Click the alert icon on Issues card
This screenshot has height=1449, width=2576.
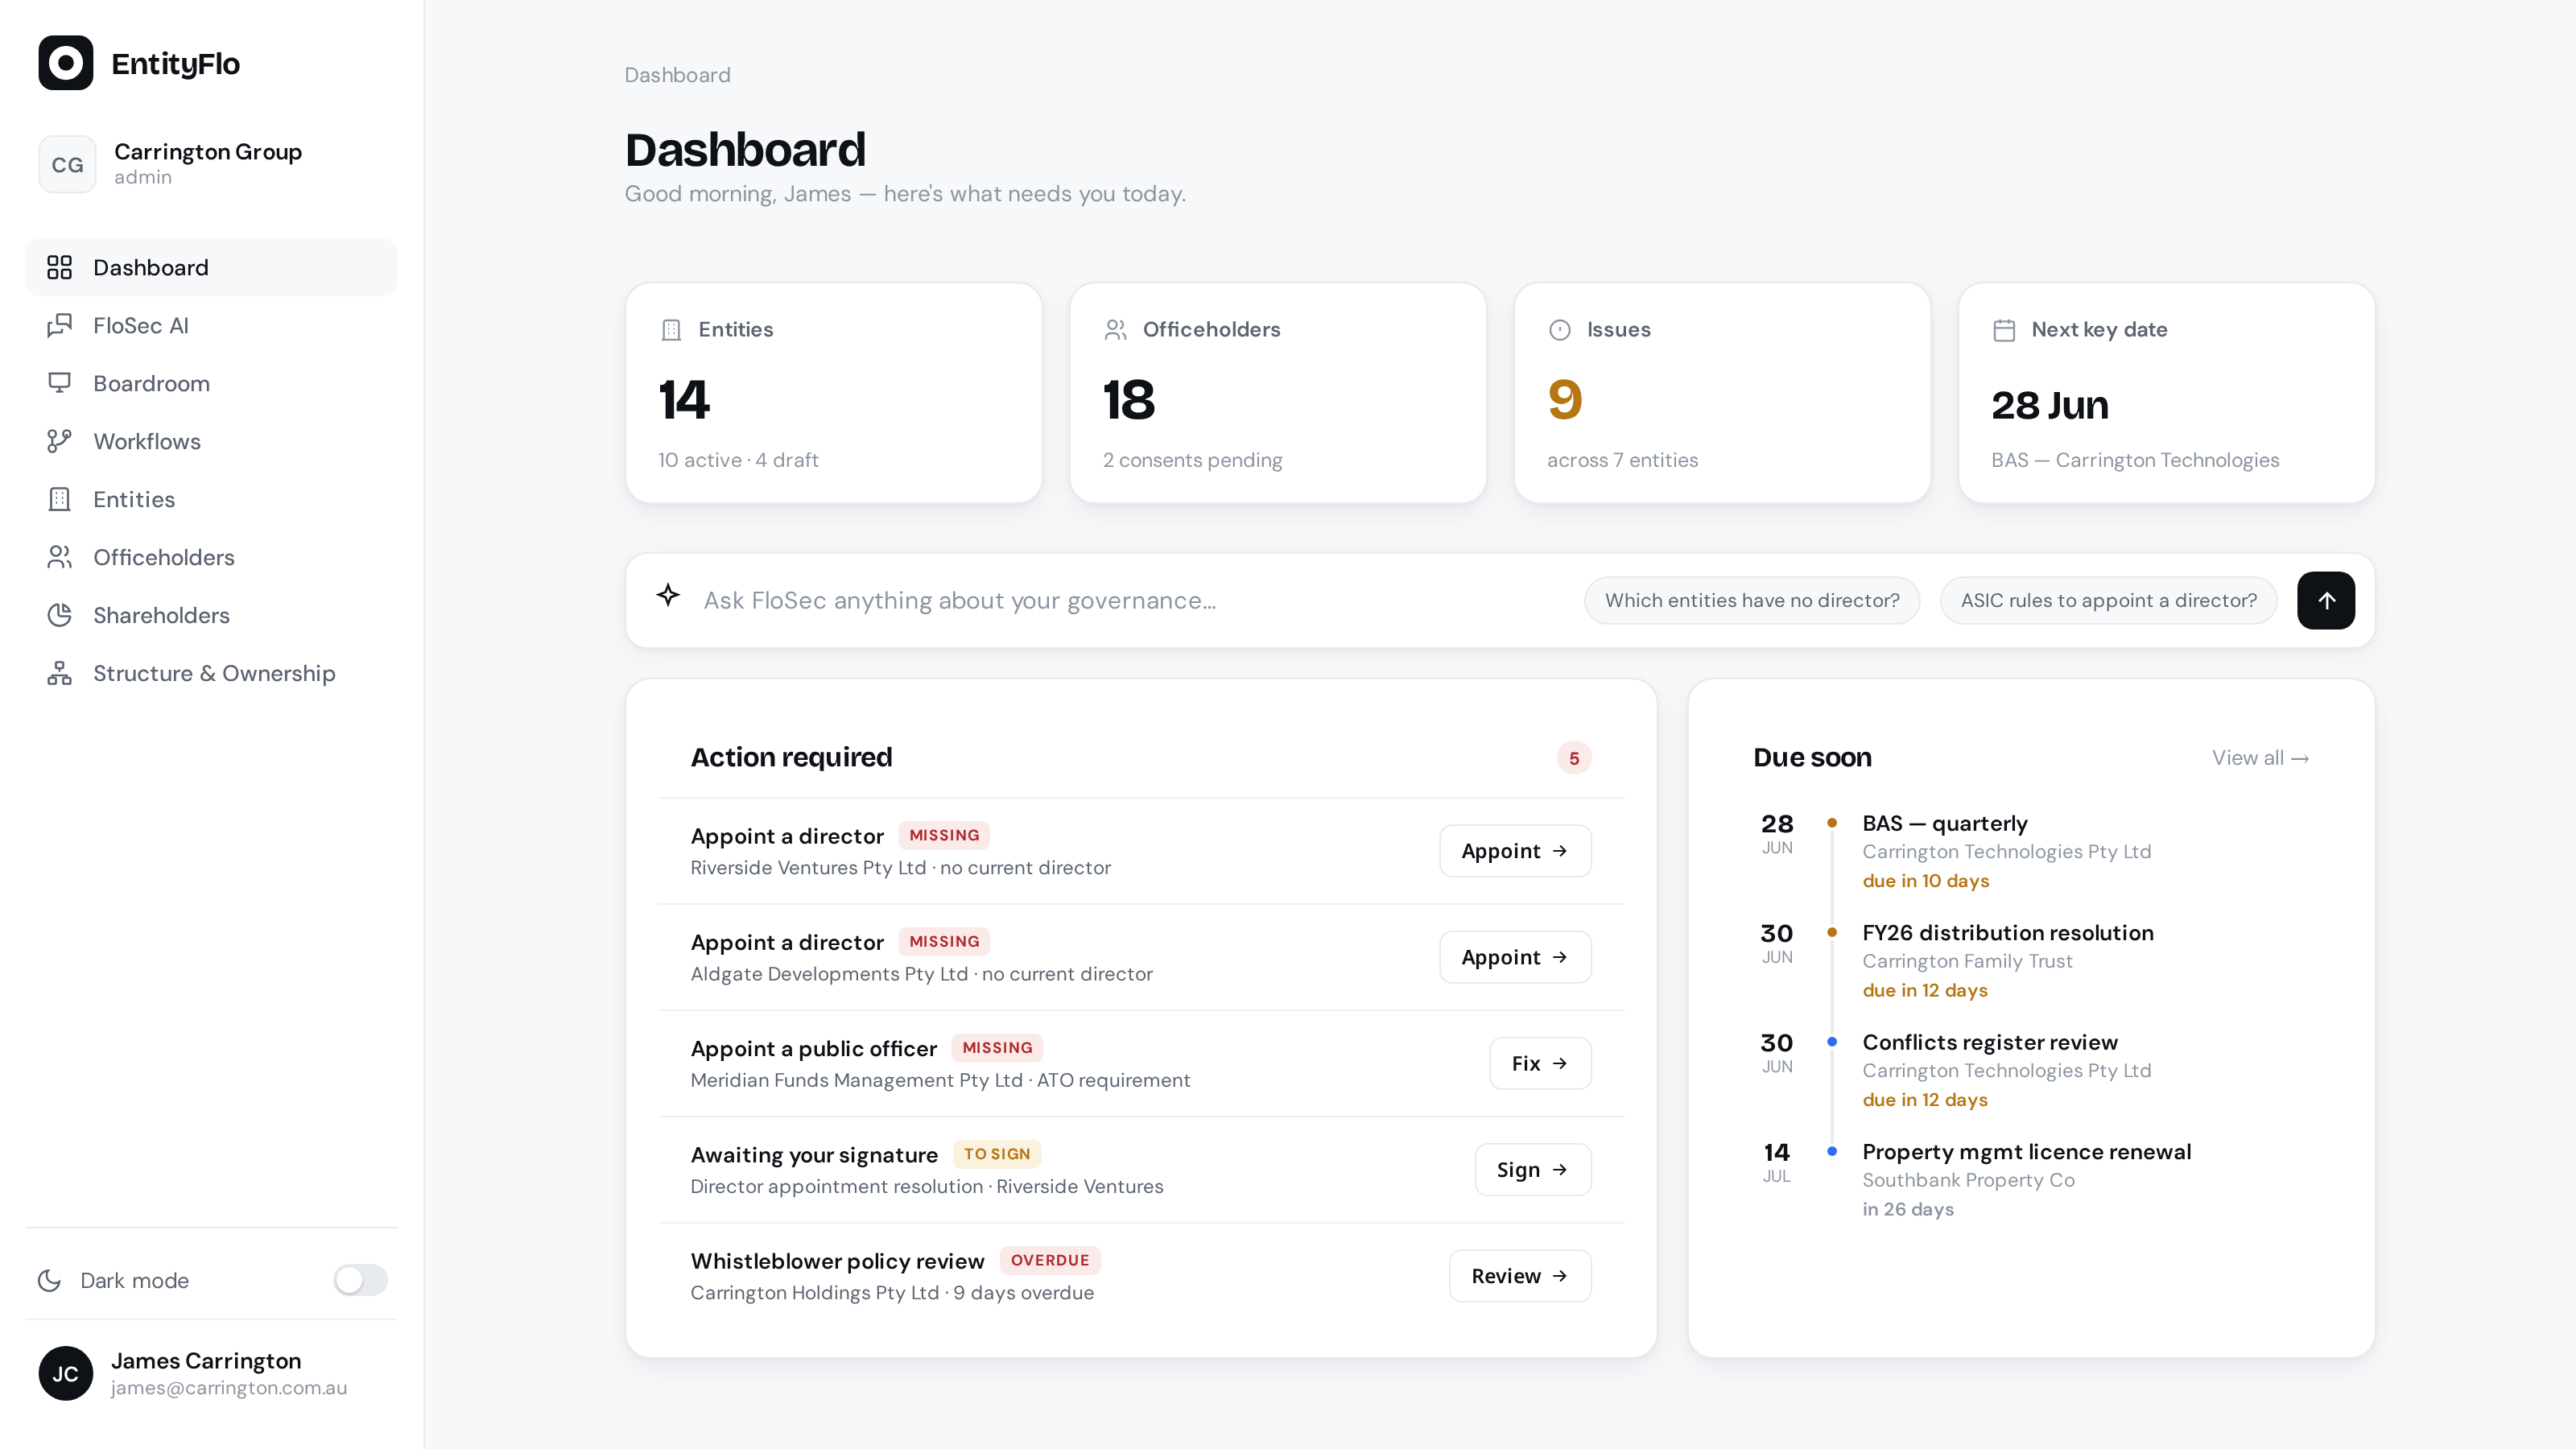tap(1560, 330)
